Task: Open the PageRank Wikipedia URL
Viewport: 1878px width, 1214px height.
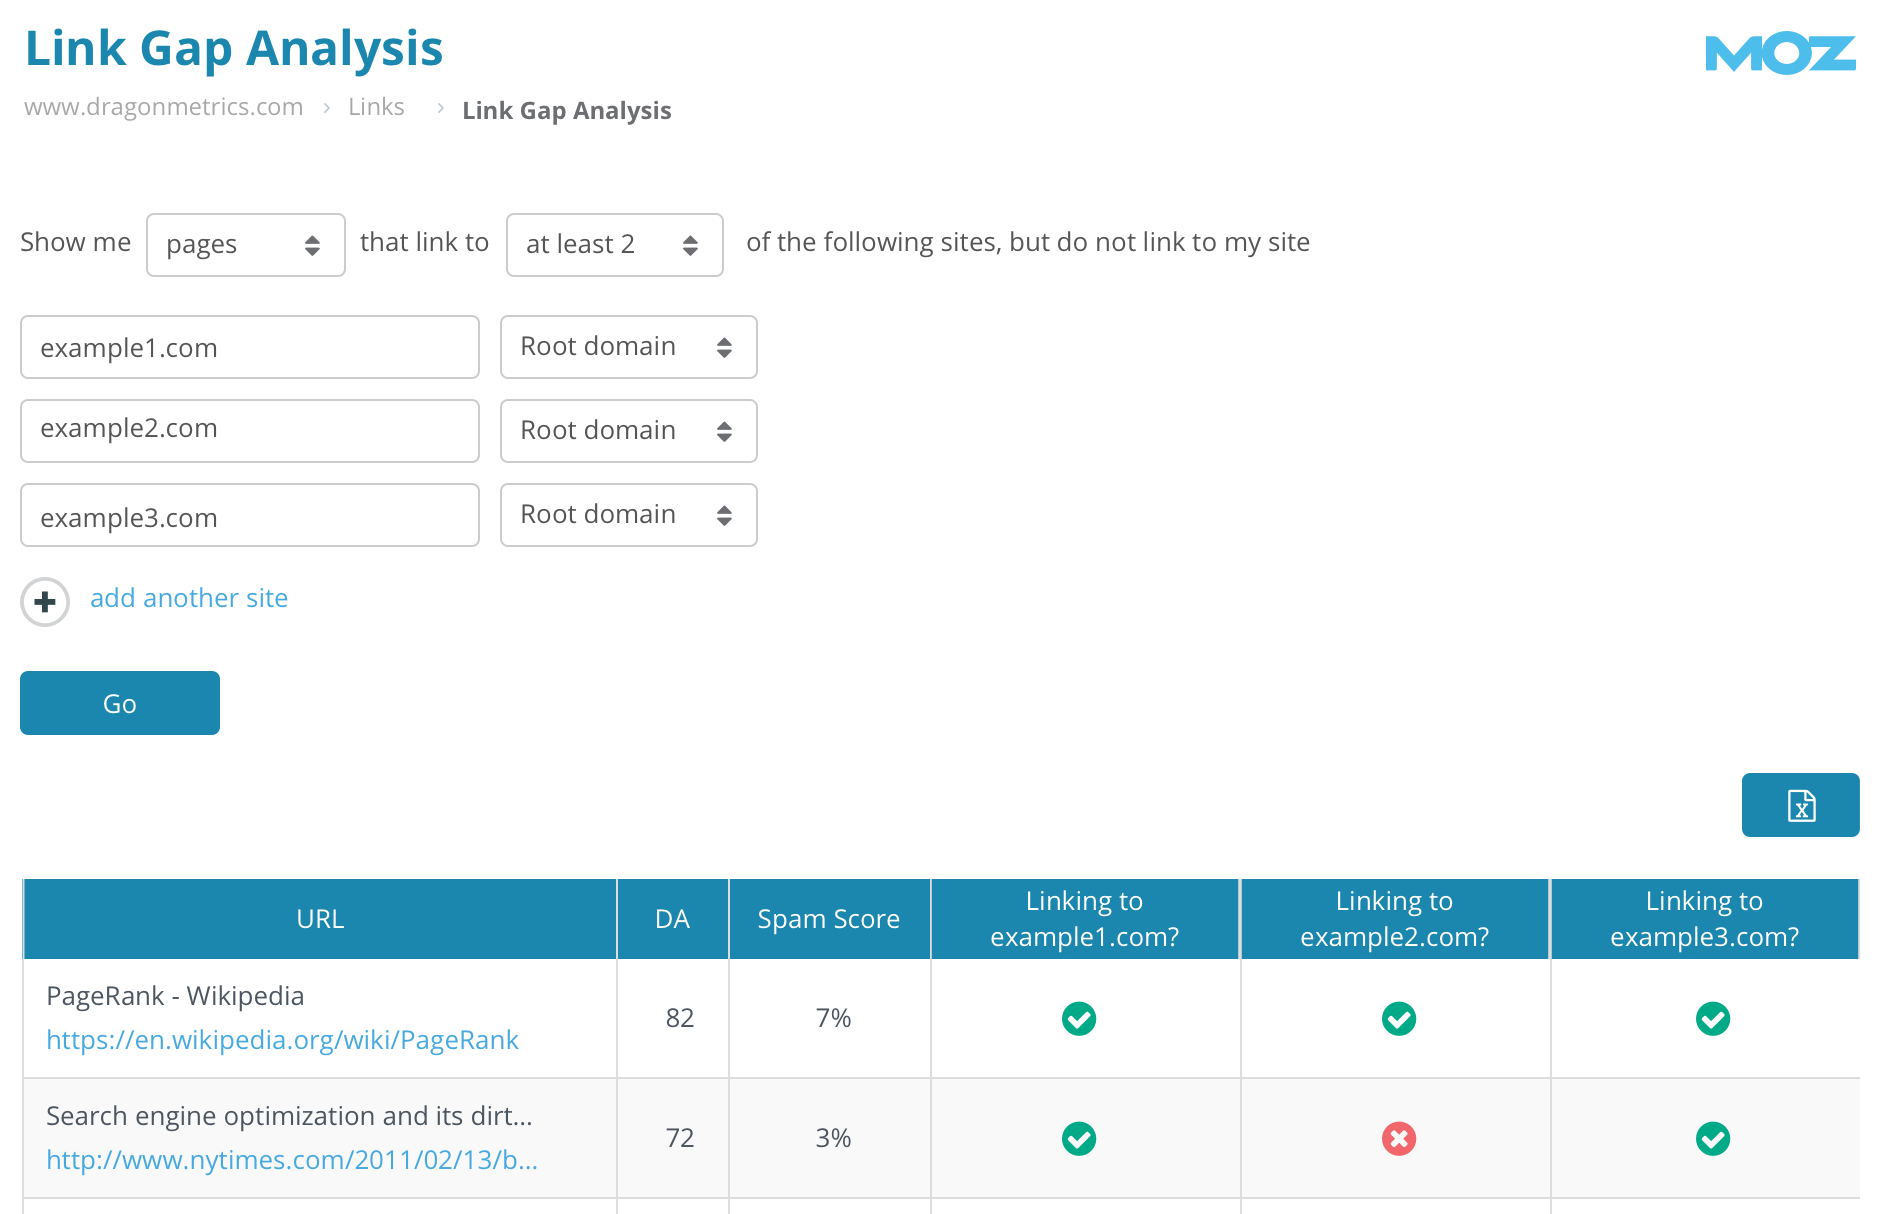Action: tap(282, 1040)
